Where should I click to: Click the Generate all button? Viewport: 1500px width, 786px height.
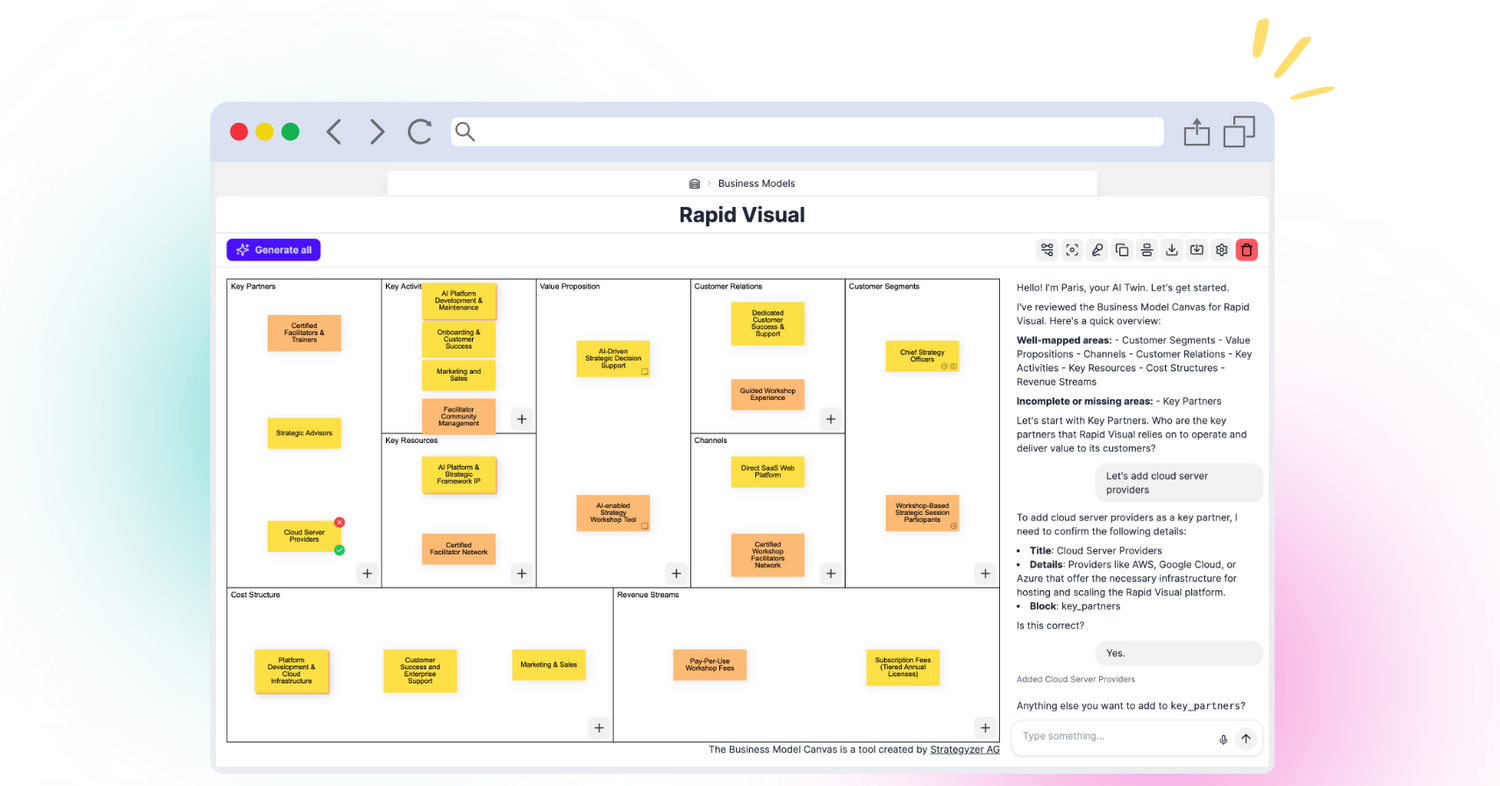tap(273, 250)
